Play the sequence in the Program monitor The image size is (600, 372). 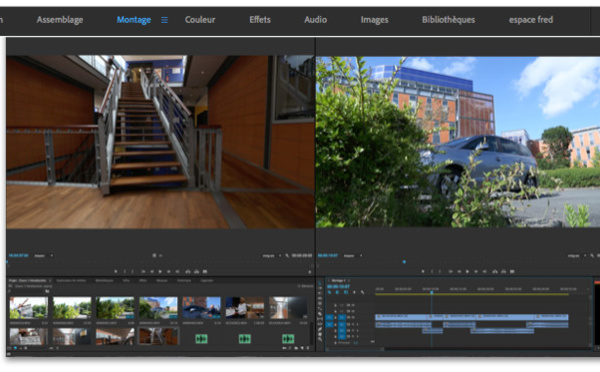468,271
